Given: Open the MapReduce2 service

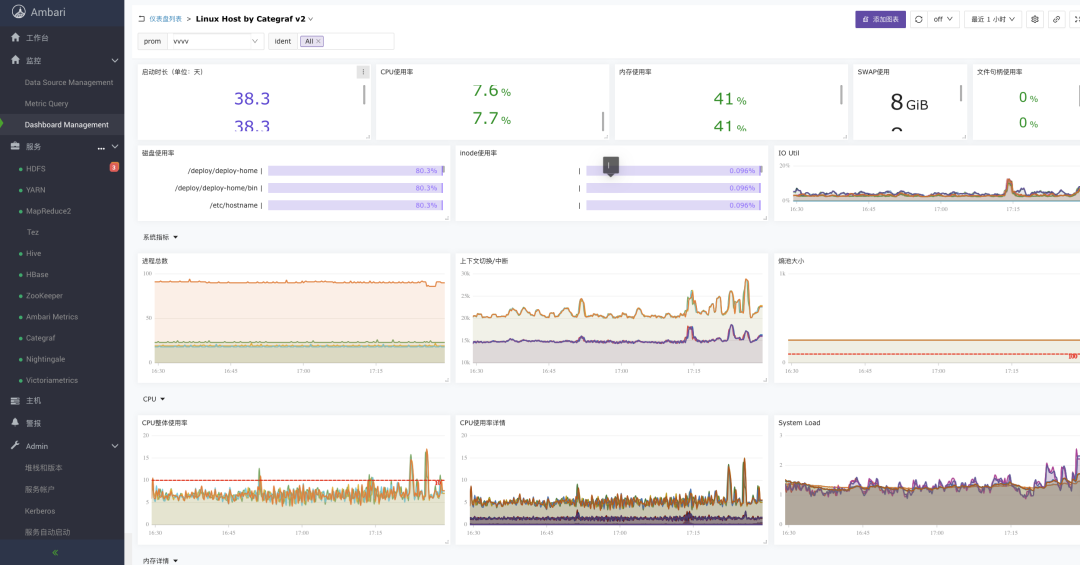Looking at the screenshot, I should coord(48,211).
